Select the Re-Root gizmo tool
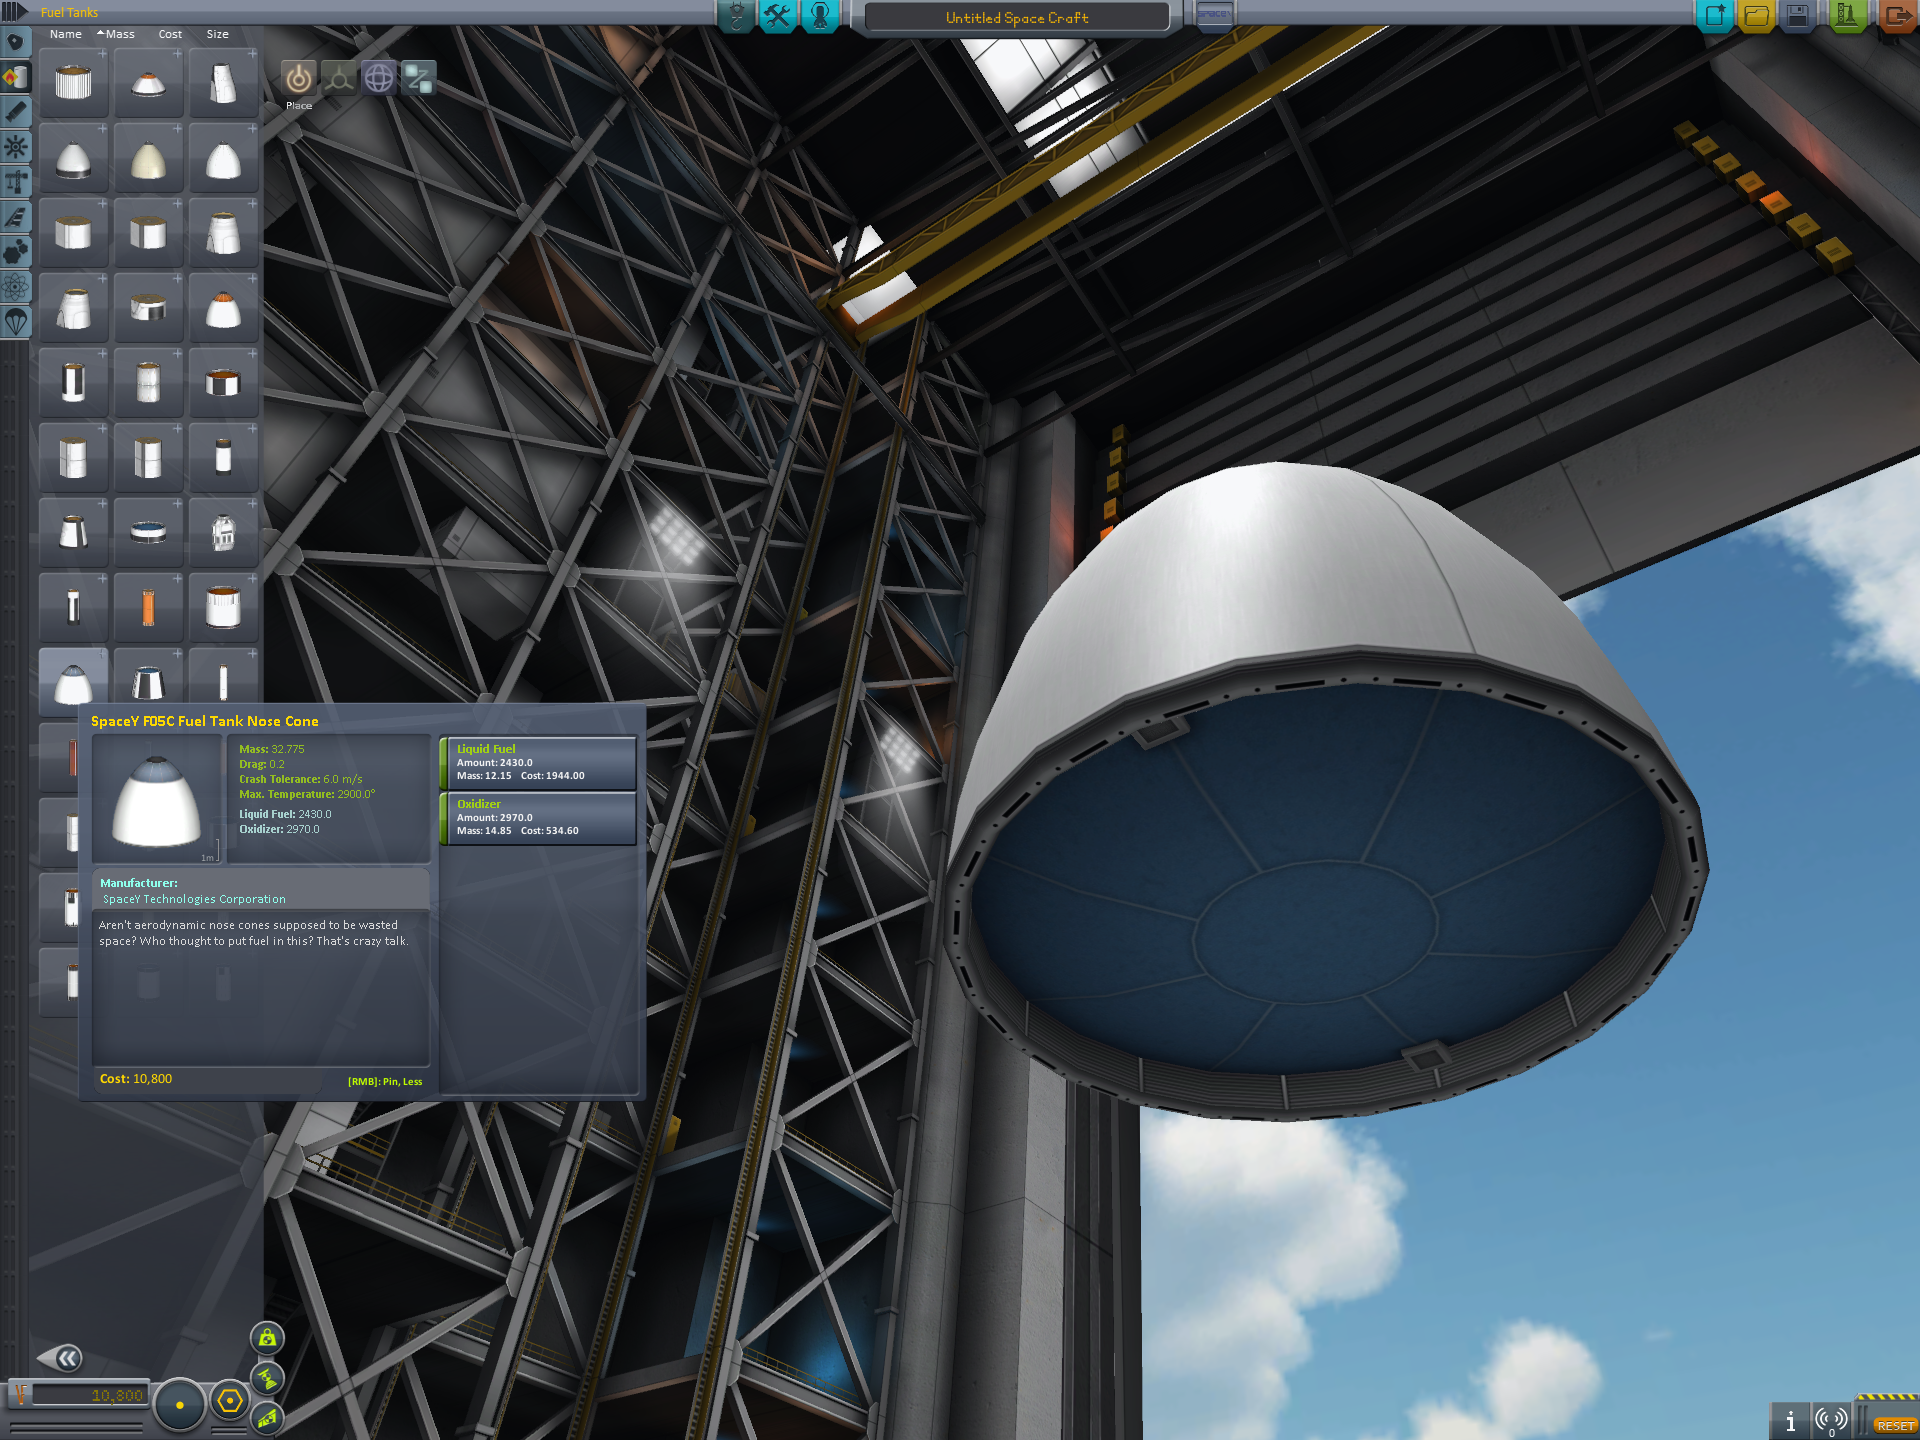Screen dimensions: 1920x1440 pos(419,78)
